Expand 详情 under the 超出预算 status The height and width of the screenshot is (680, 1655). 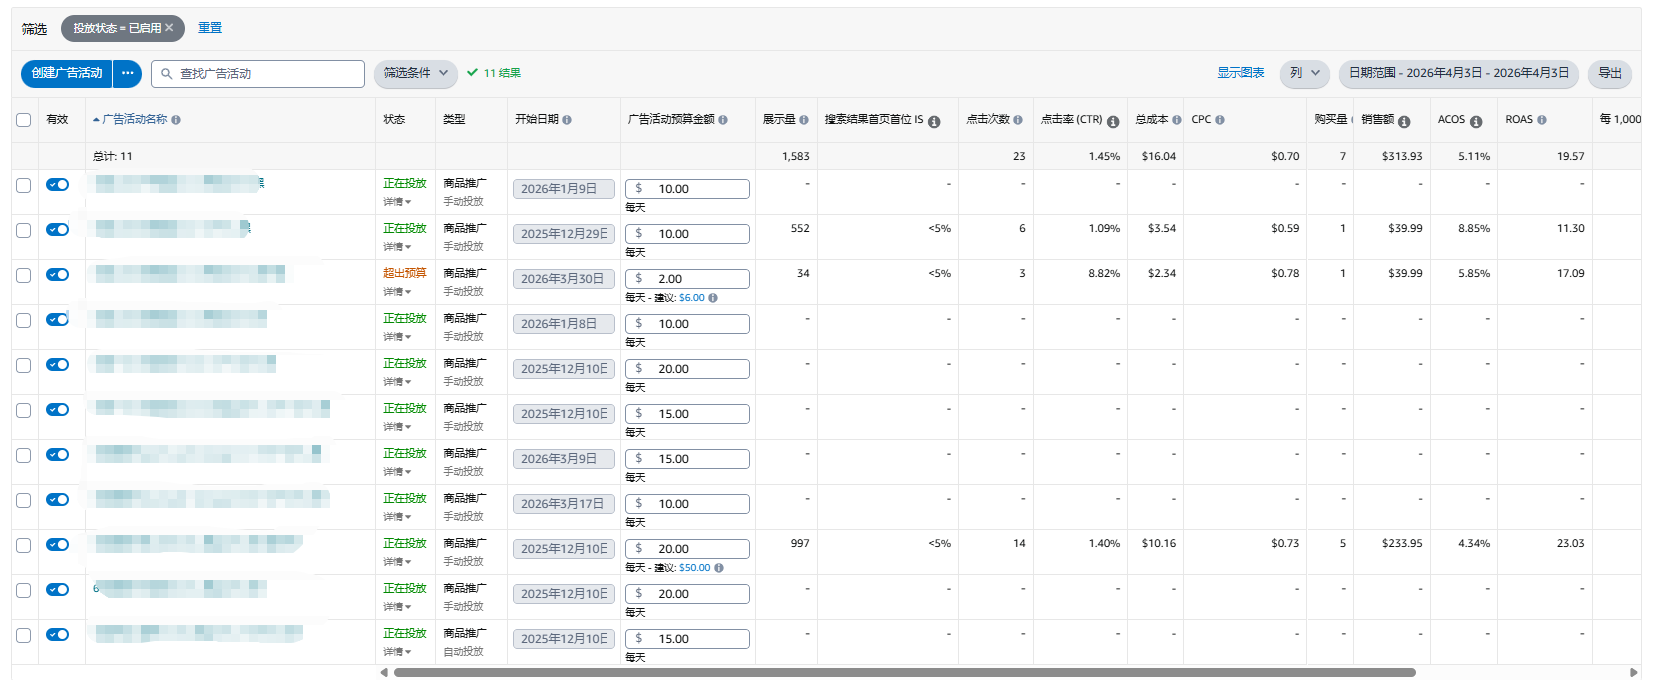(397, 292)
